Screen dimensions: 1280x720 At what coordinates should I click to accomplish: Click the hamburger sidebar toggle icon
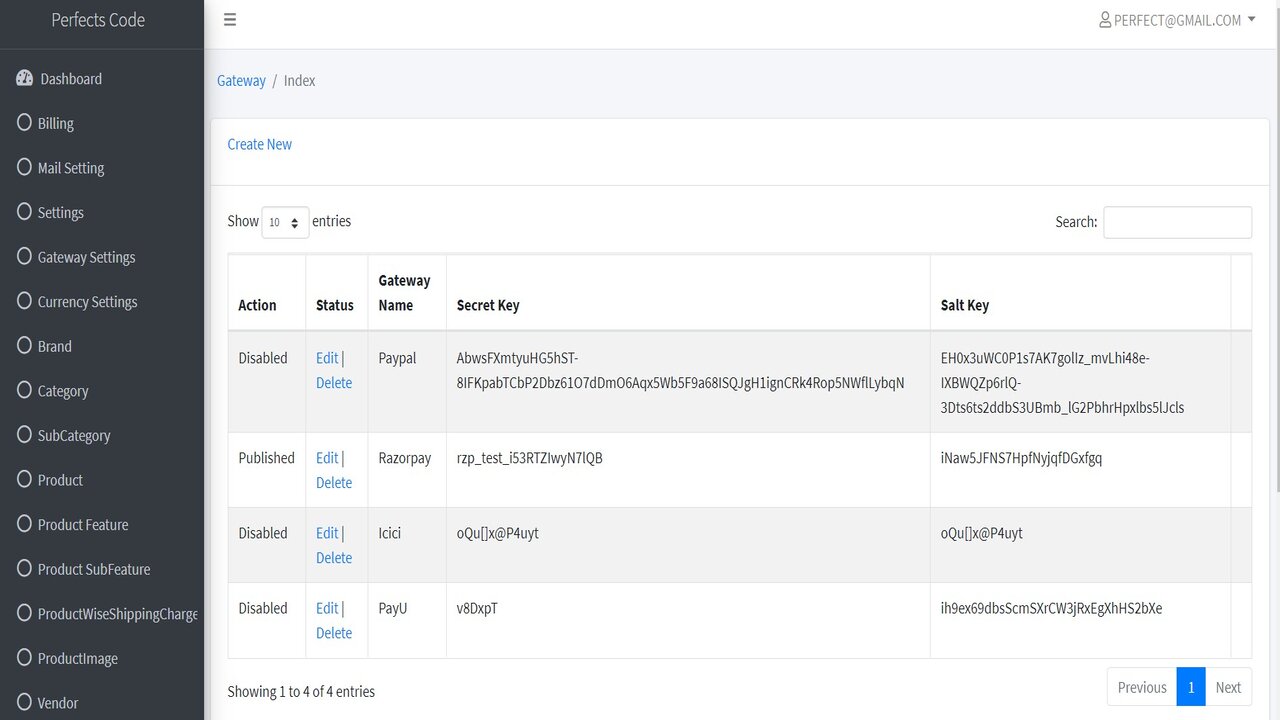230,20
